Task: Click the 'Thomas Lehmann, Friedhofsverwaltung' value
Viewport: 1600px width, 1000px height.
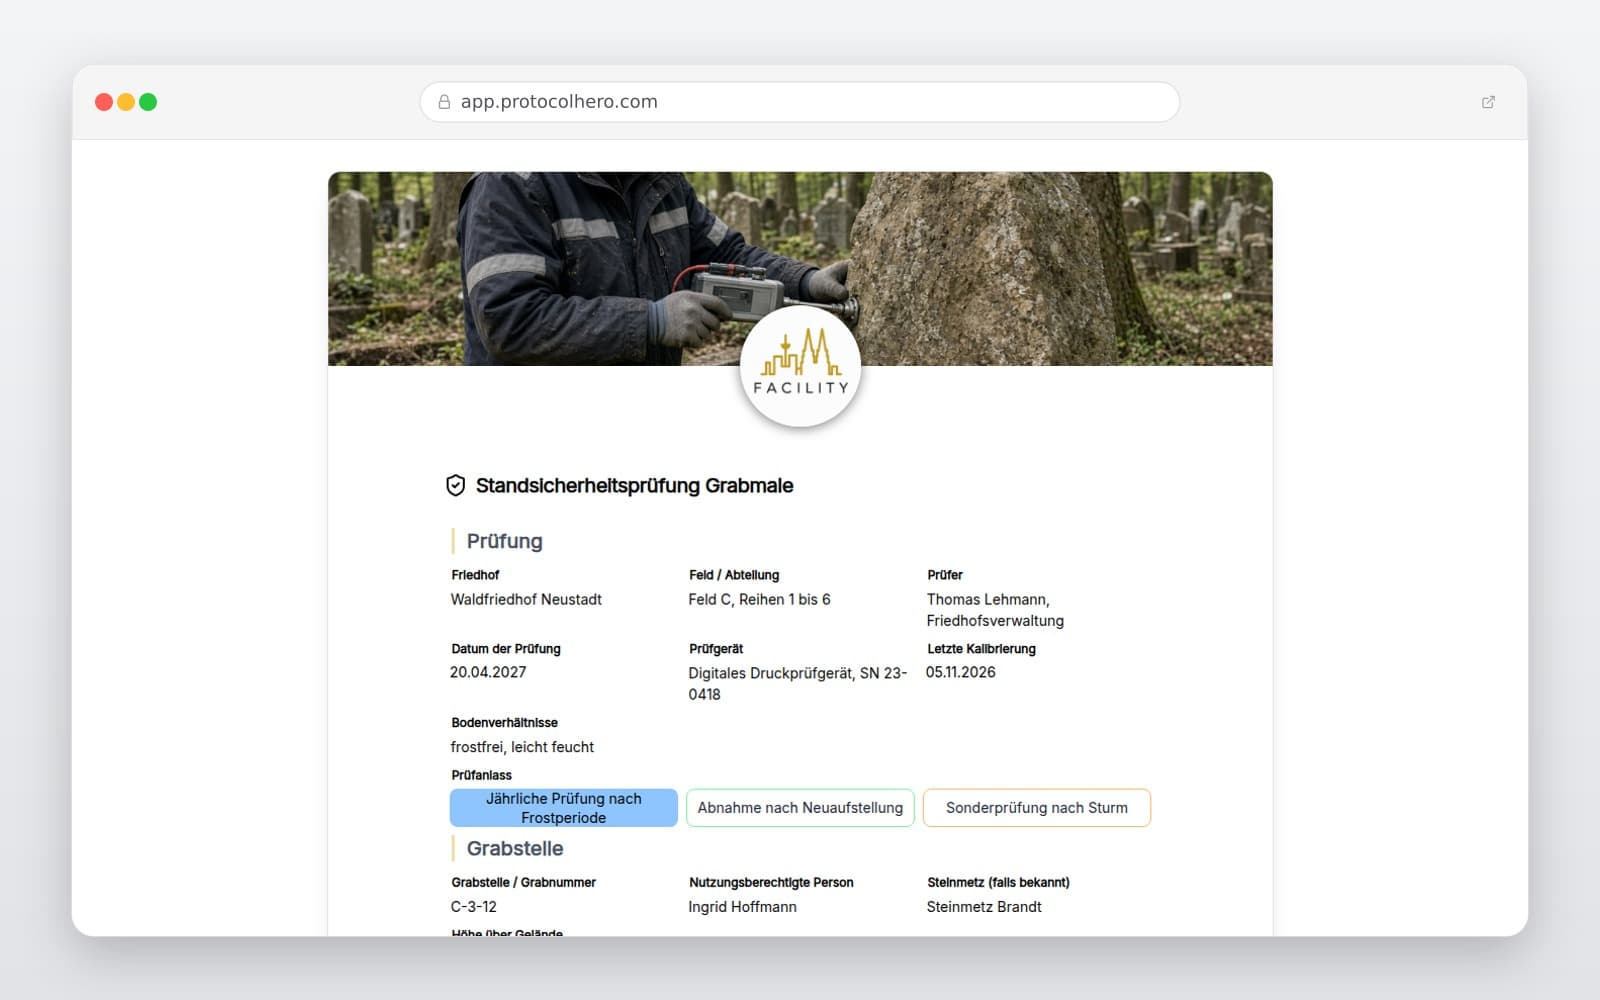Action: (995, 610)
